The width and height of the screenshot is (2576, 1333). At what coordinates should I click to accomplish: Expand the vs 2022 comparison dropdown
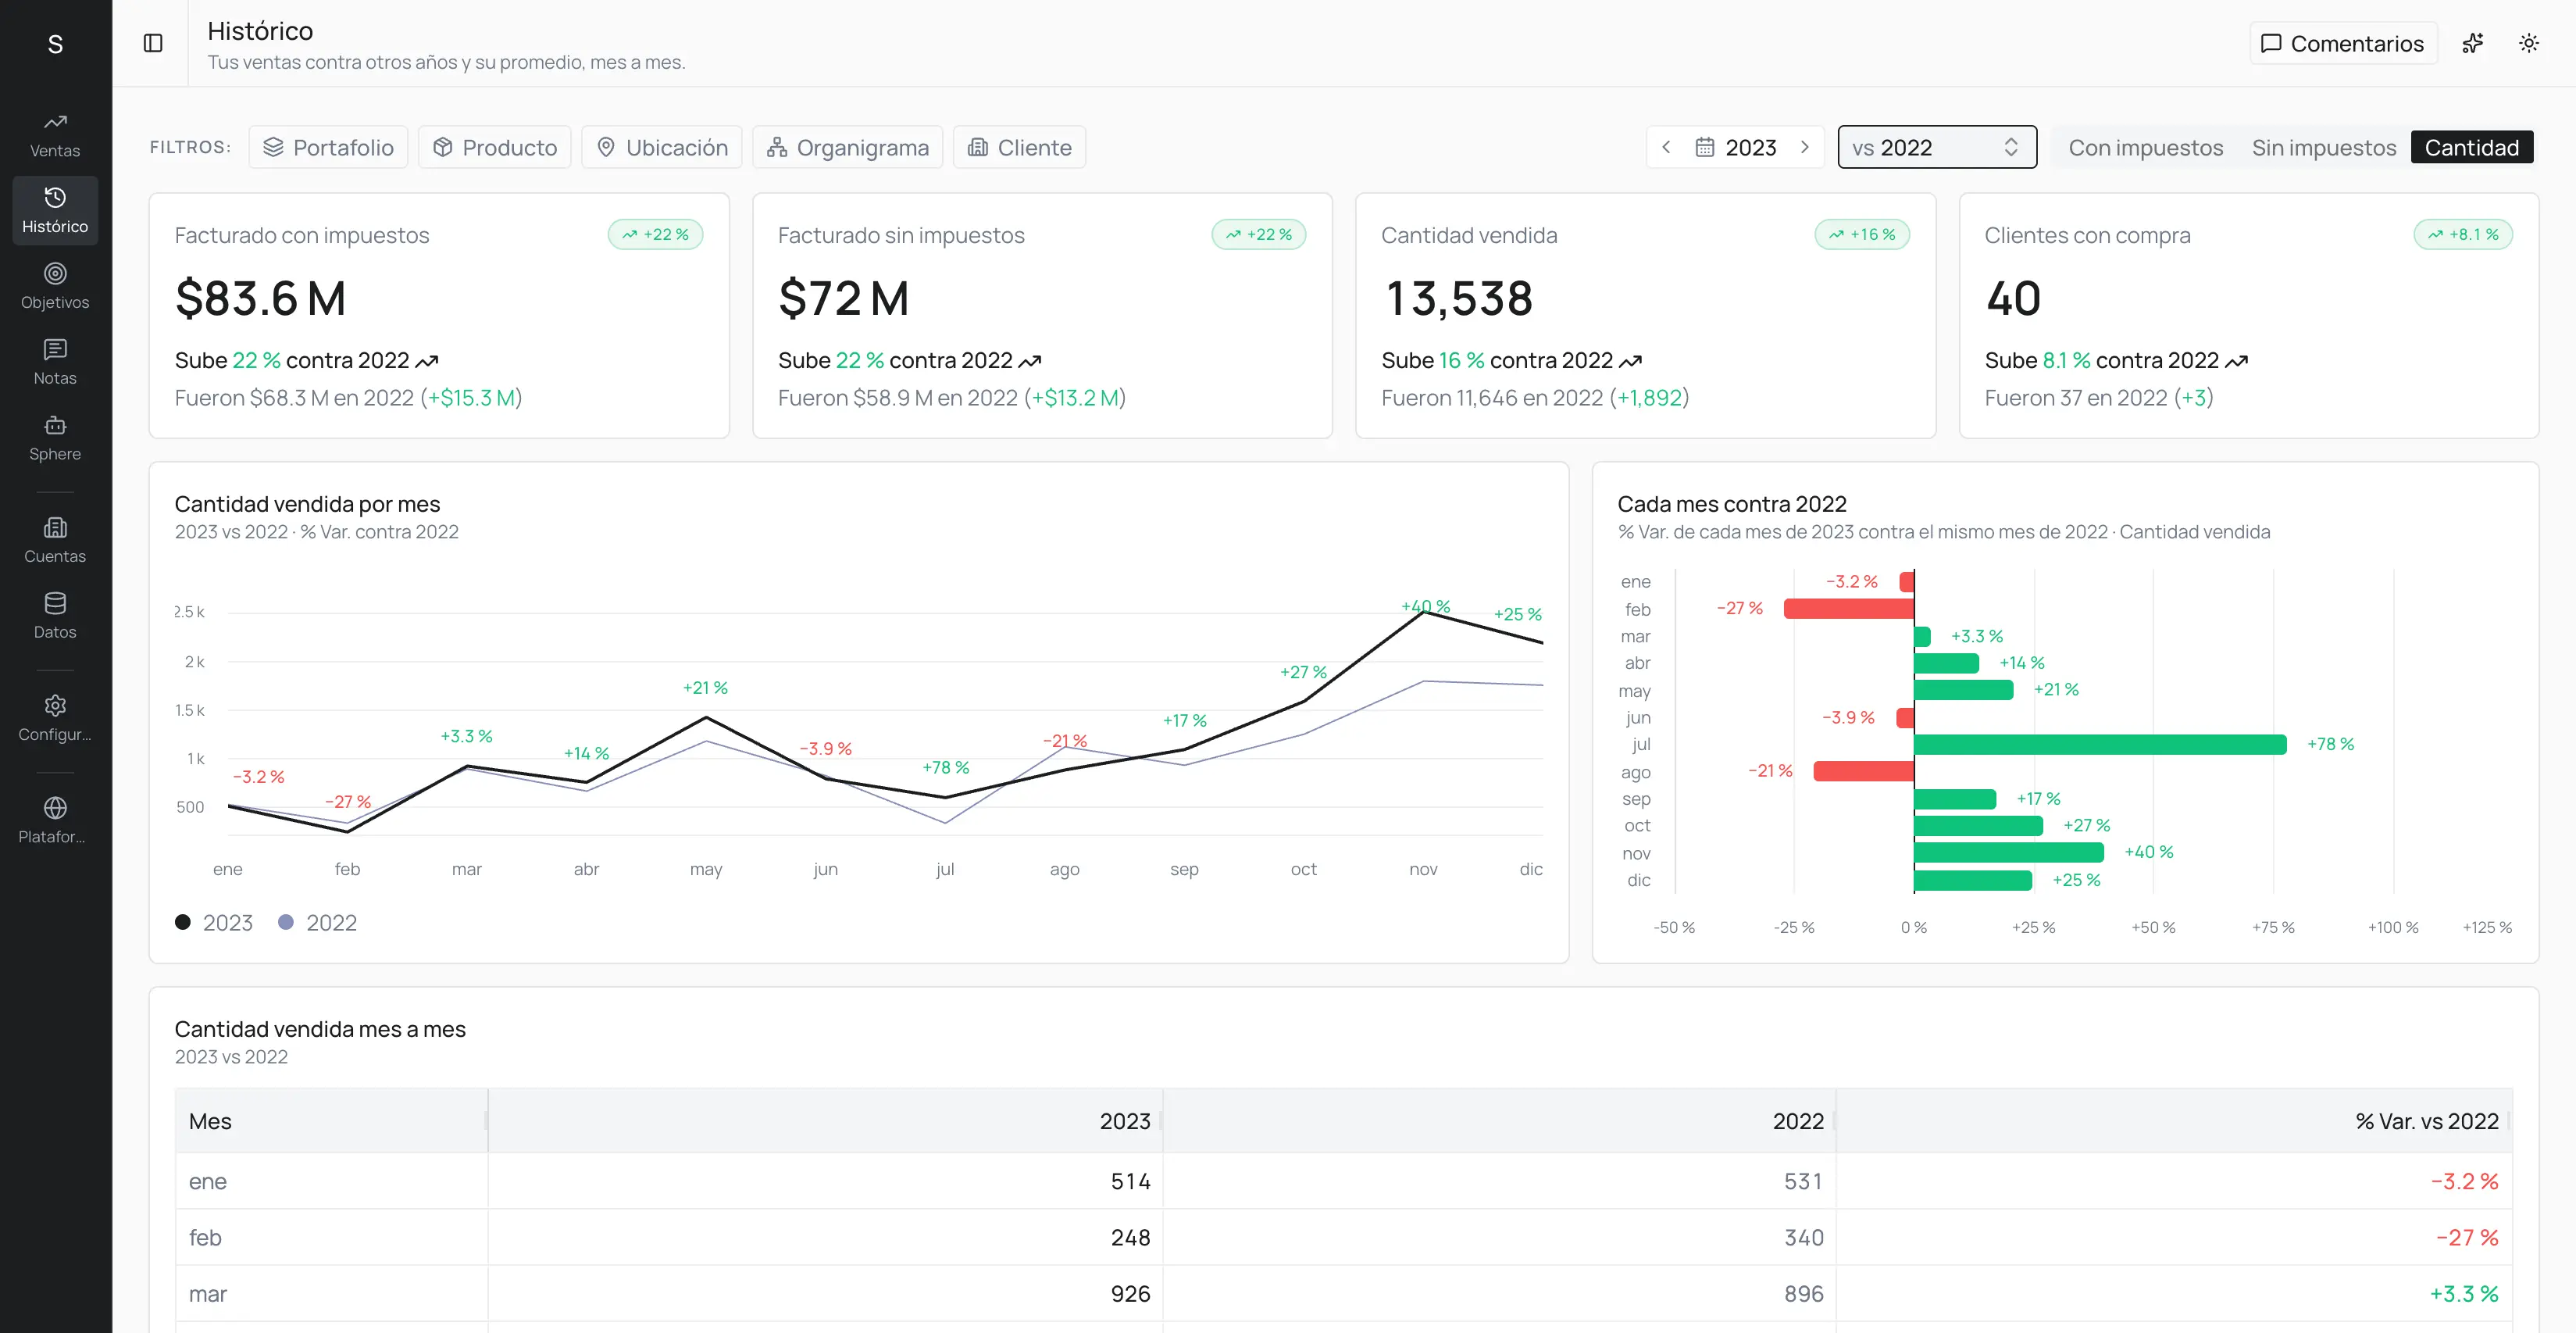point(1937,147)
